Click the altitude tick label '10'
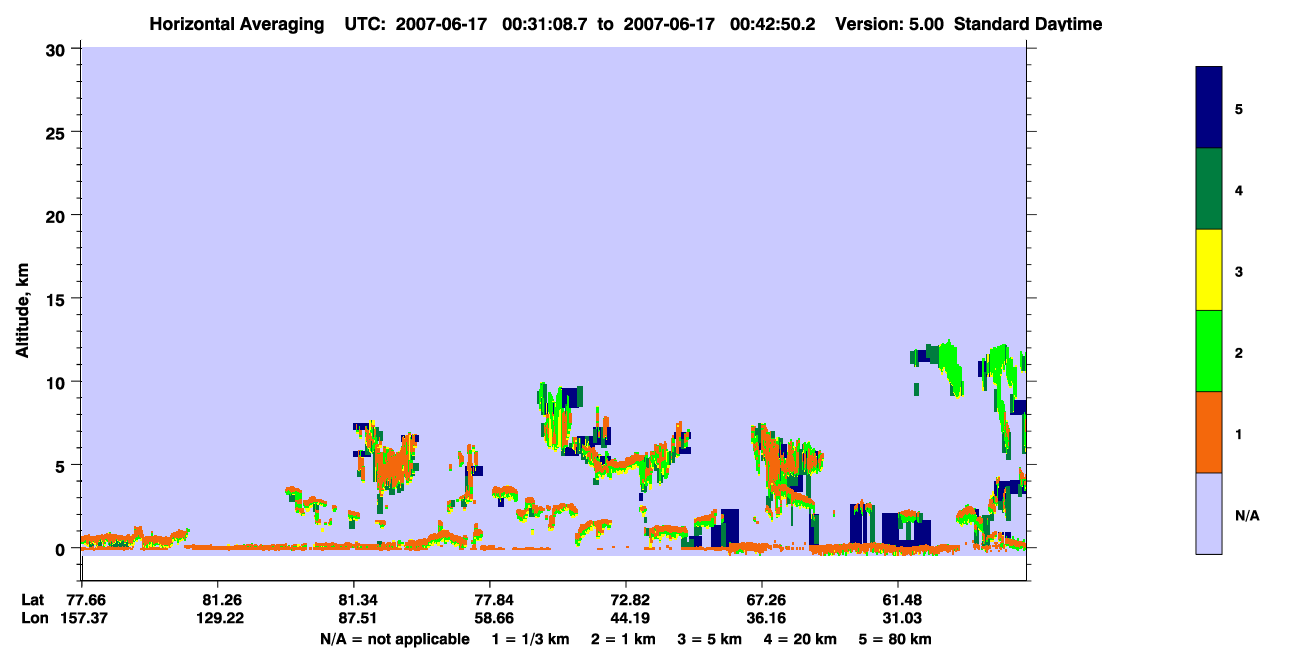The height and width of the screenshot is (667, 1300). (58, 382)
